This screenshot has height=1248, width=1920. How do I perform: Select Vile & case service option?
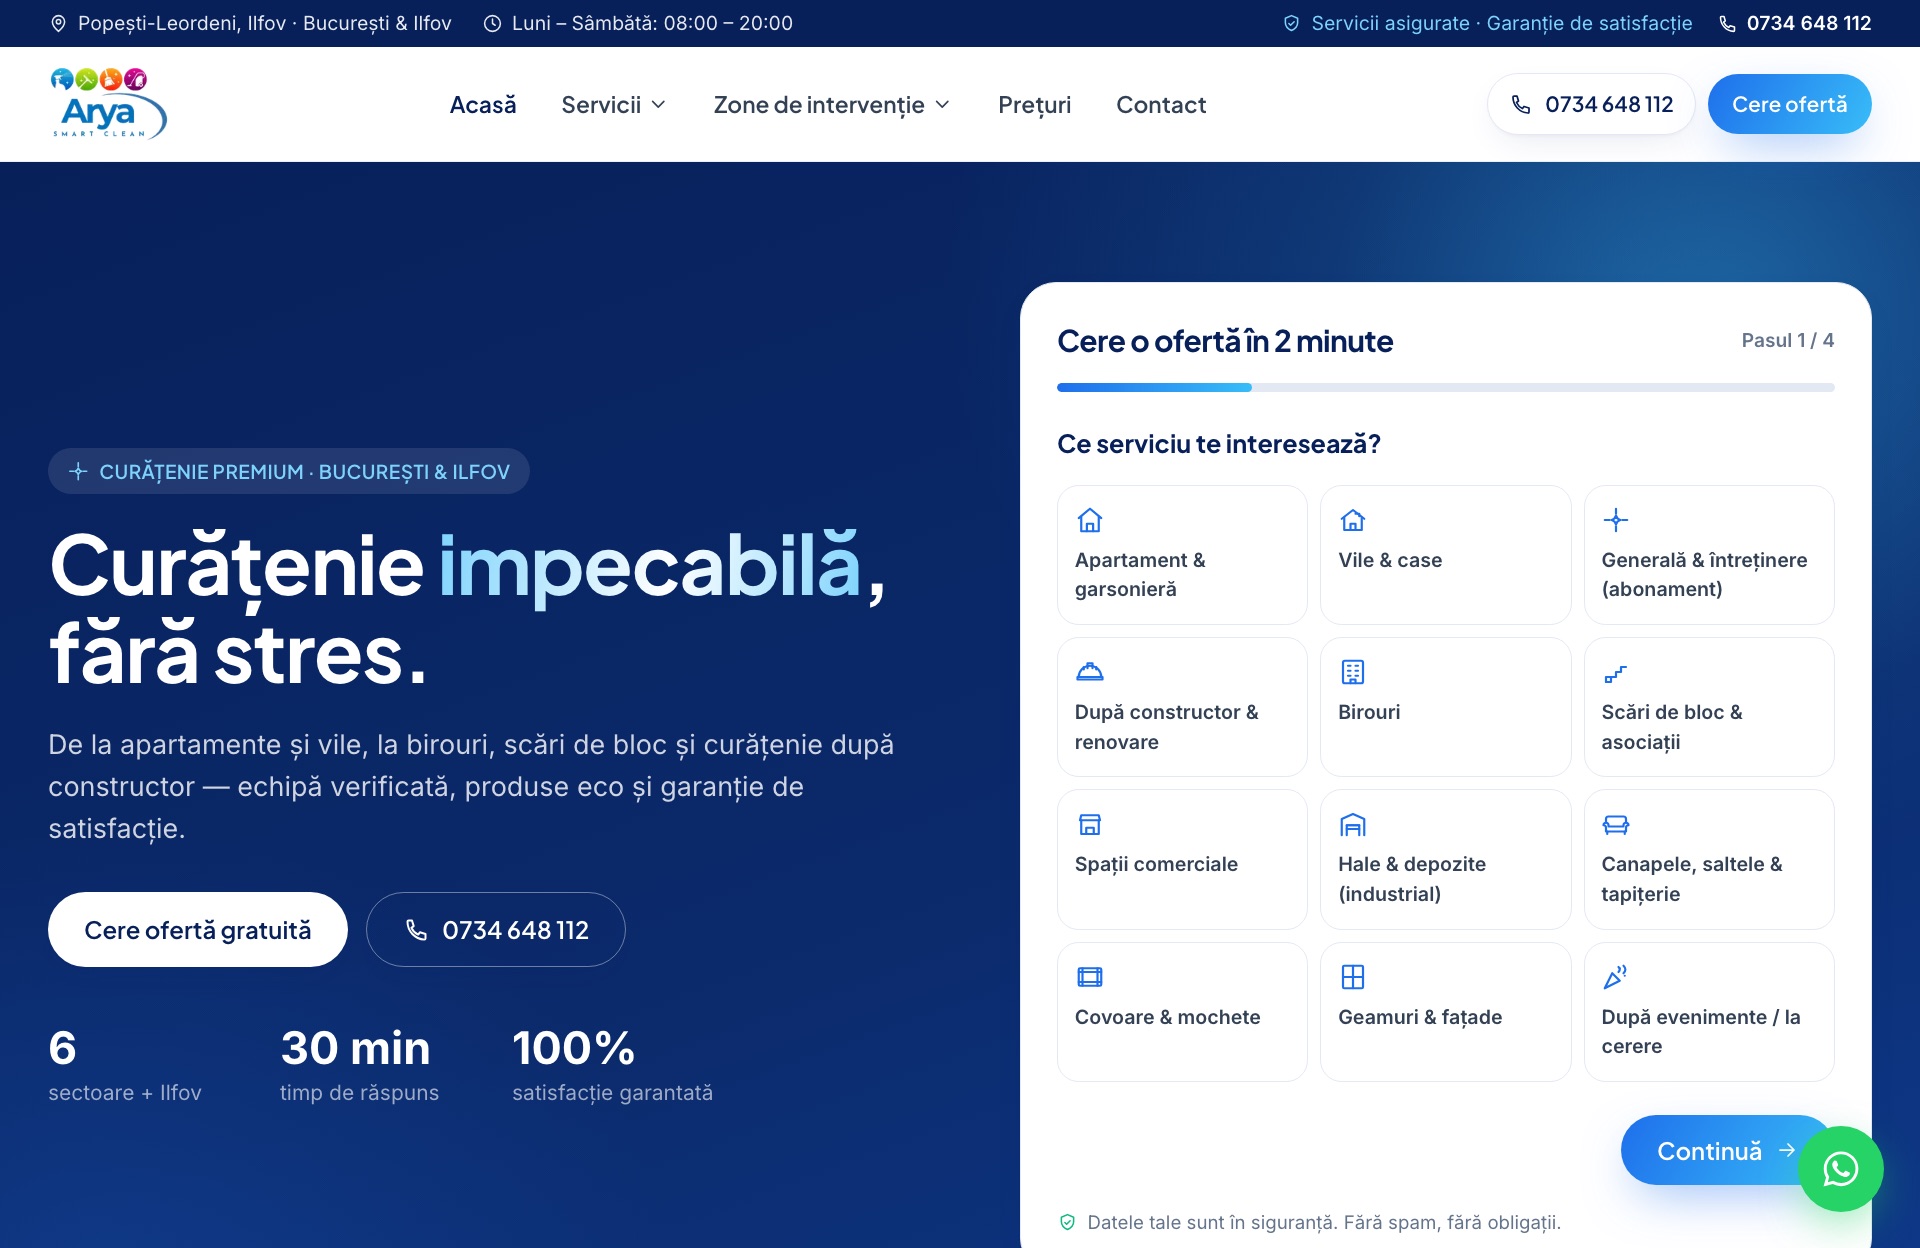point(1445,555)
